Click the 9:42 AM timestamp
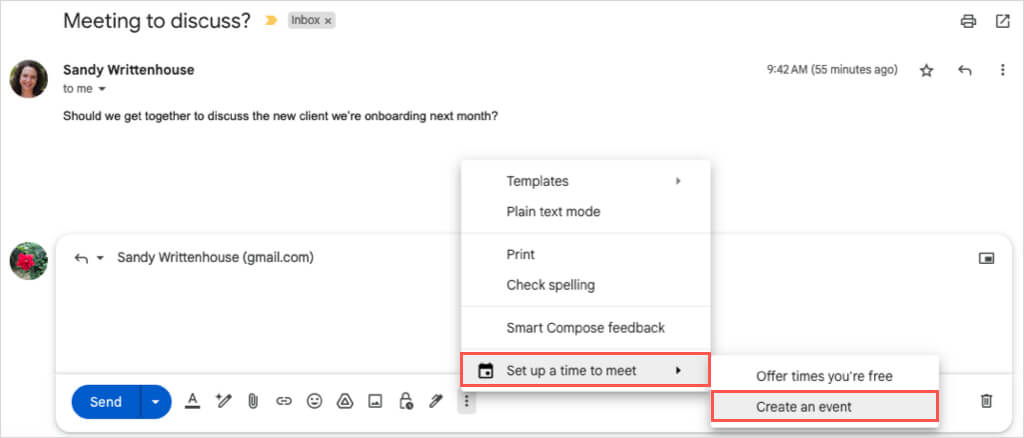The height and width of the screenshot is (438, 1024). click(832, 70)
